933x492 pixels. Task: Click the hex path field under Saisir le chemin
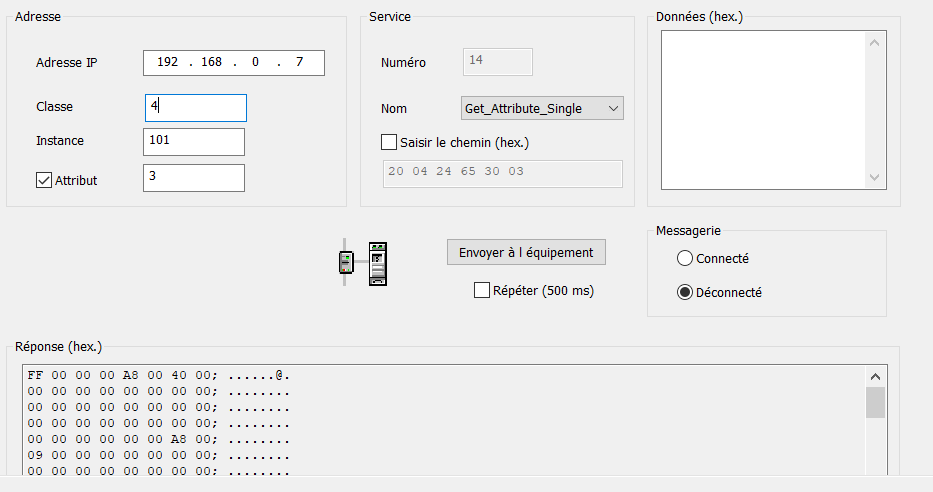(502, 172)
